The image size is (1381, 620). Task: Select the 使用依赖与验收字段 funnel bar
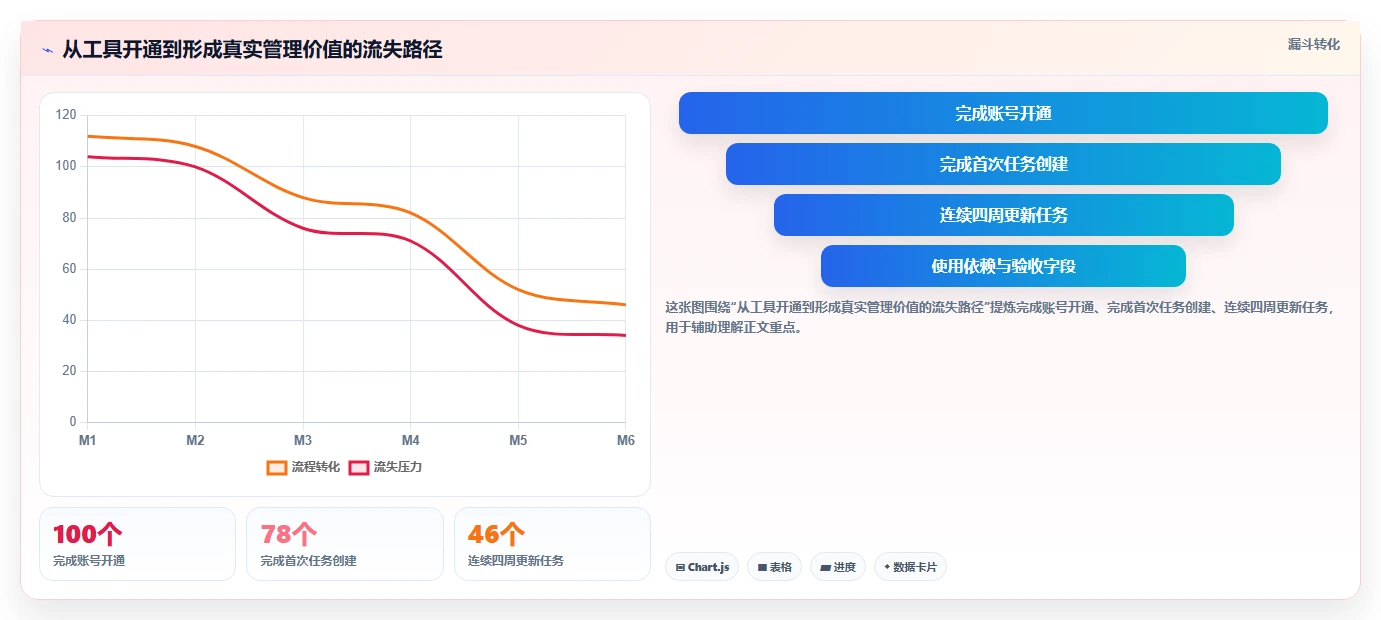click(1003, 266)
